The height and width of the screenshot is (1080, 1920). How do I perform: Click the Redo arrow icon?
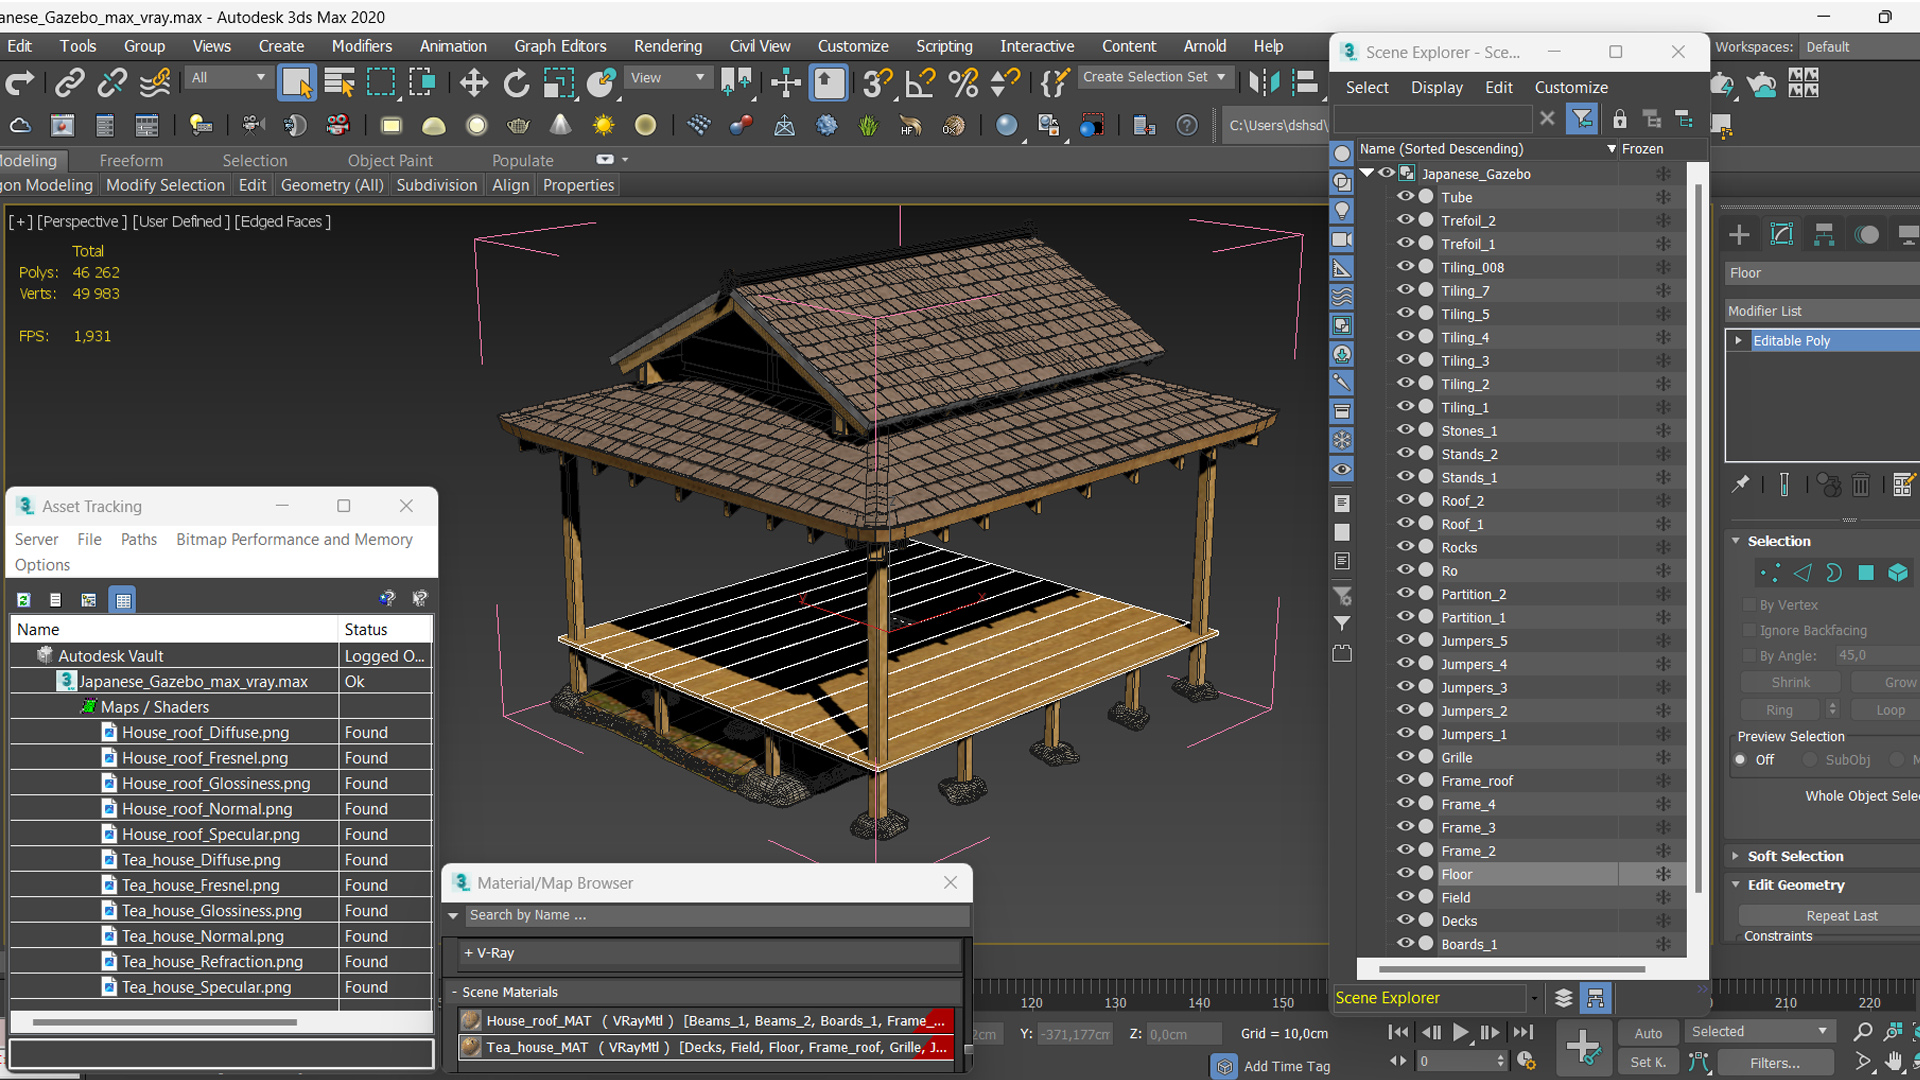[x=20, y=83]
